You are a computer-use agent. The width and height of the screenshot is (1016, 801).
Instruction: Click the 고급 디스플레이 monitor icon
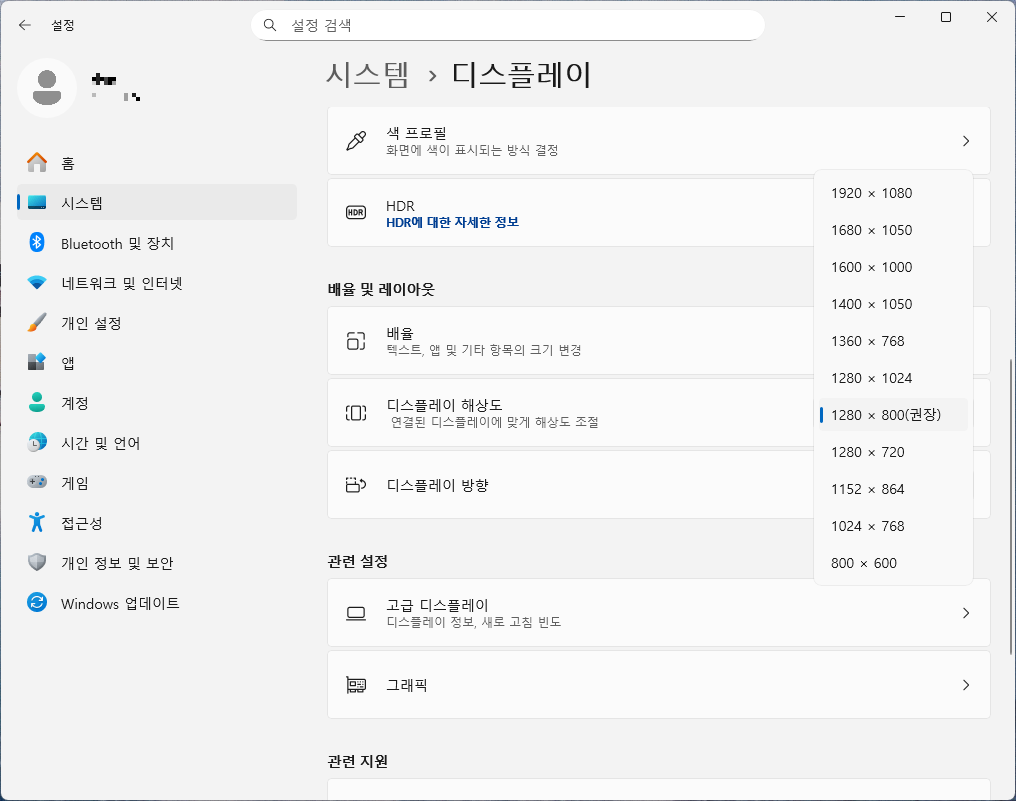pyautogui.click(x=356, y=613)
